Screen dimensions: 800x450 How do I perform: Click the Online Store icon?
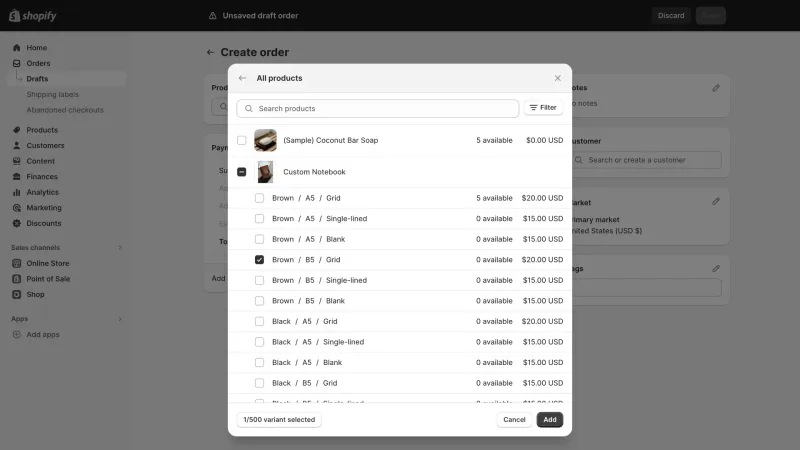coord(16,263)
